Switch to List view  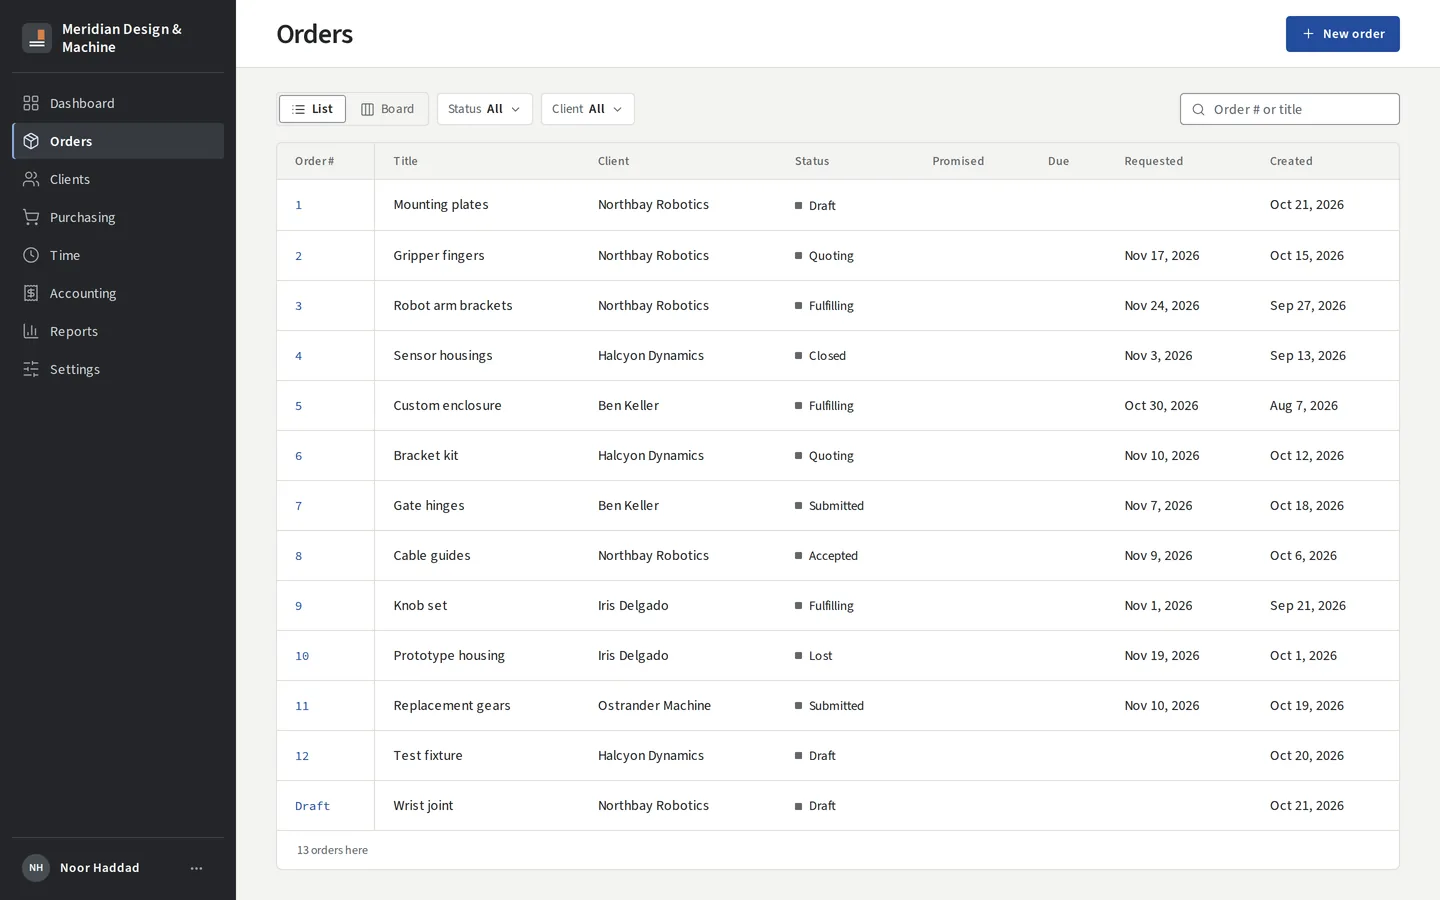pos(312,109)
